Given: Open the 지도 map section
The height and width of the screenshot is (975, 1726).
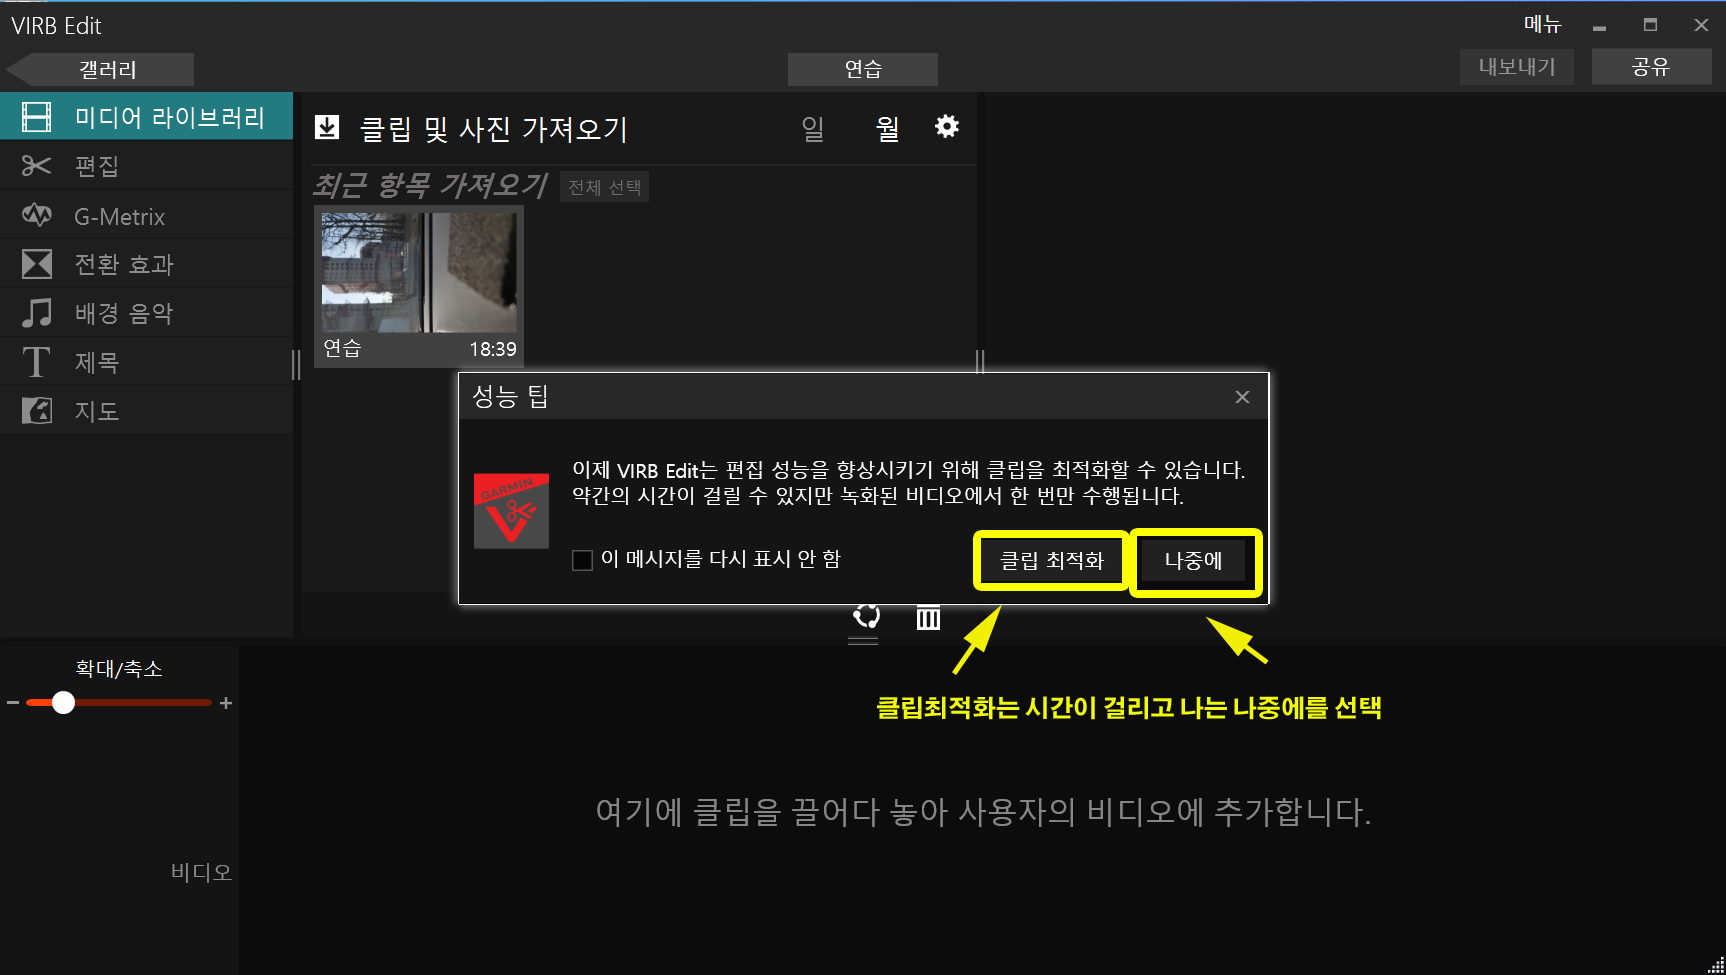Looking at the screenshot, I should [x=146, y=411].
